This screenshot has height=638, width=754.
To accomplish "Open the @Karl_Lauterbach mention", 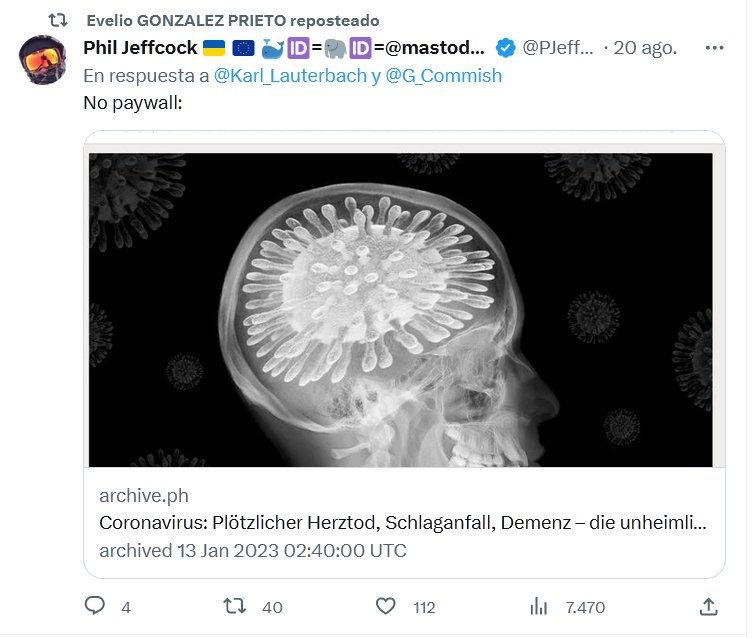I will click(290, 75).
